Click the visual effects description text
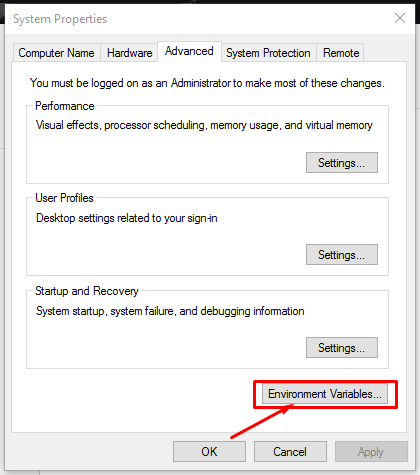Screen dimensions: 420x475 204,125
